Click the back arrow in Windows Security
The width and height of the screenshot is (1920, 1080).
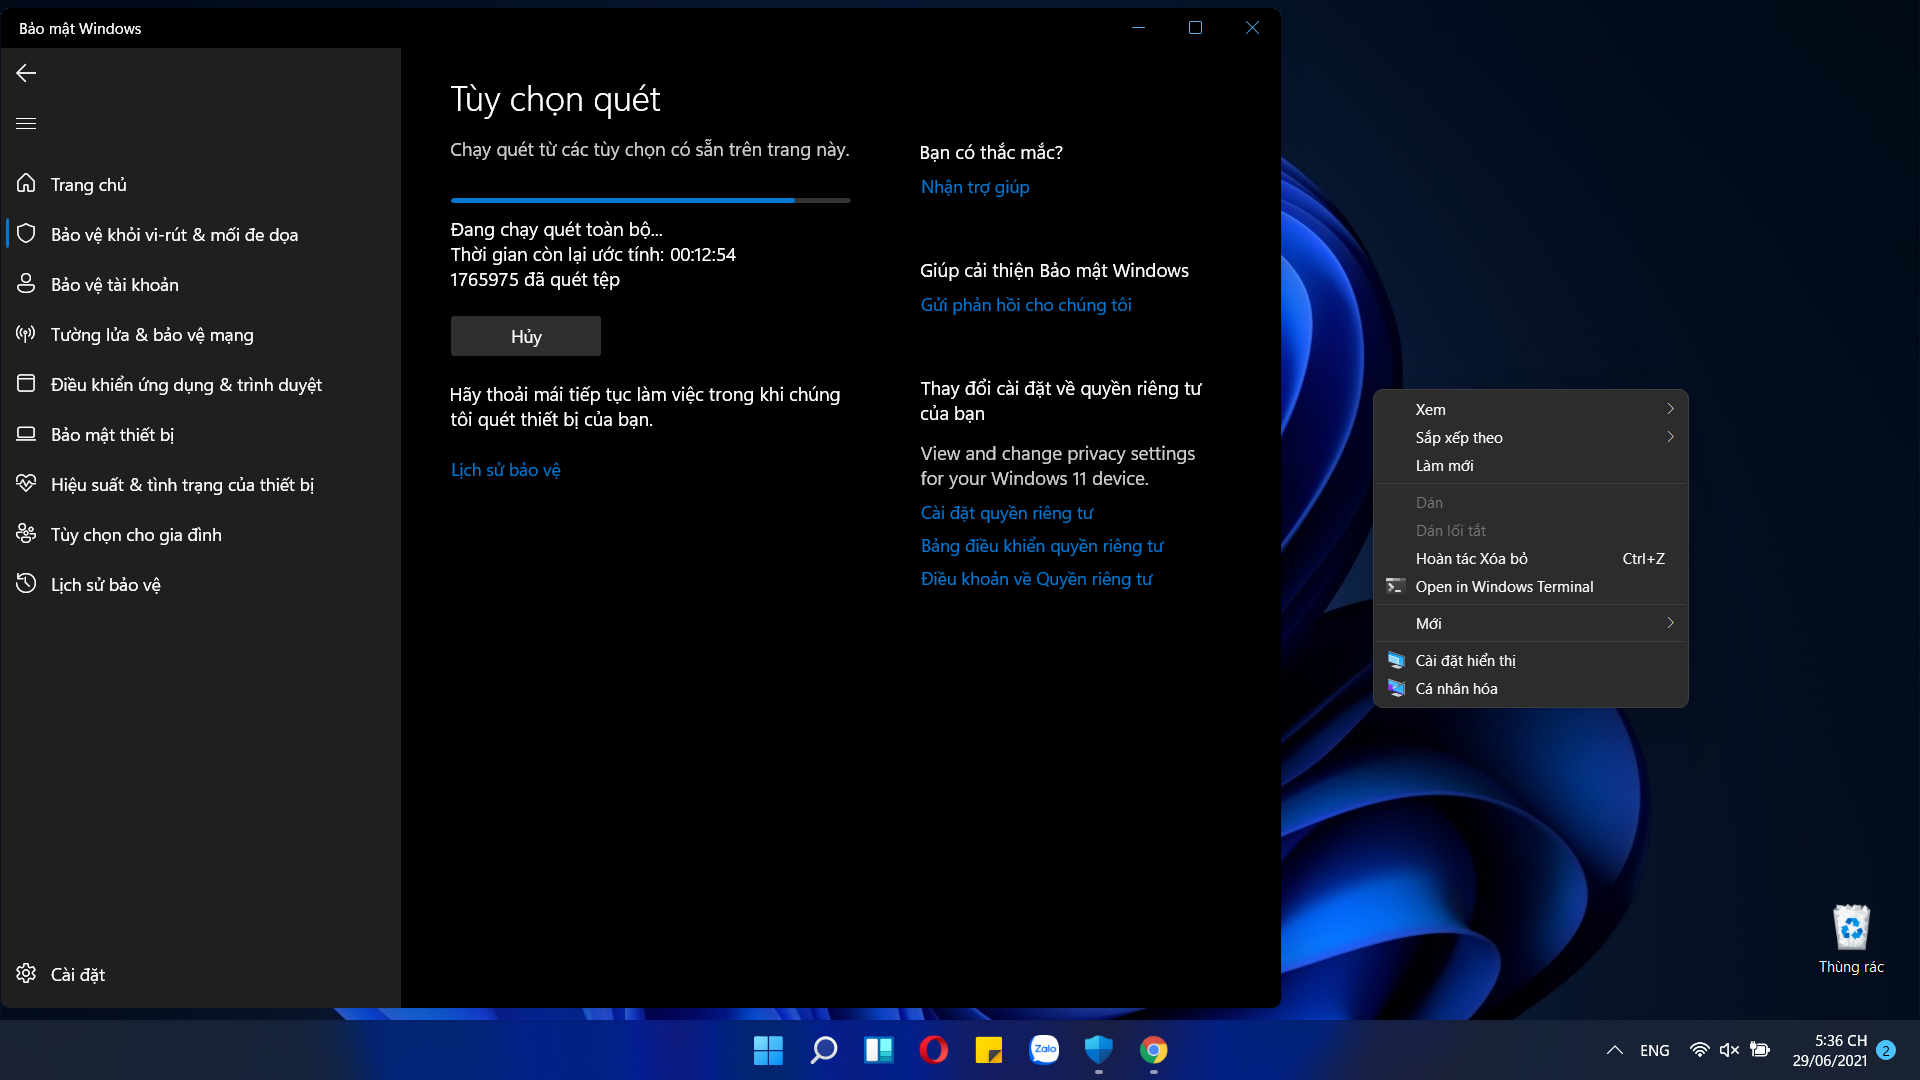point(26,73)
